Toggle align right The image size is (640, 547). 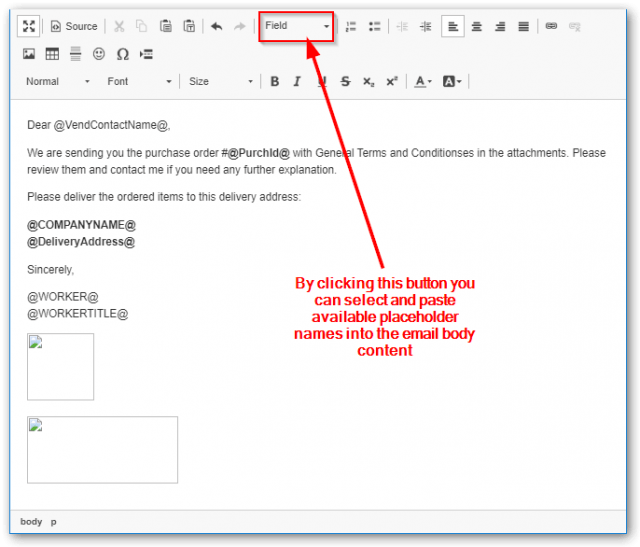click(x=500, y=27)
